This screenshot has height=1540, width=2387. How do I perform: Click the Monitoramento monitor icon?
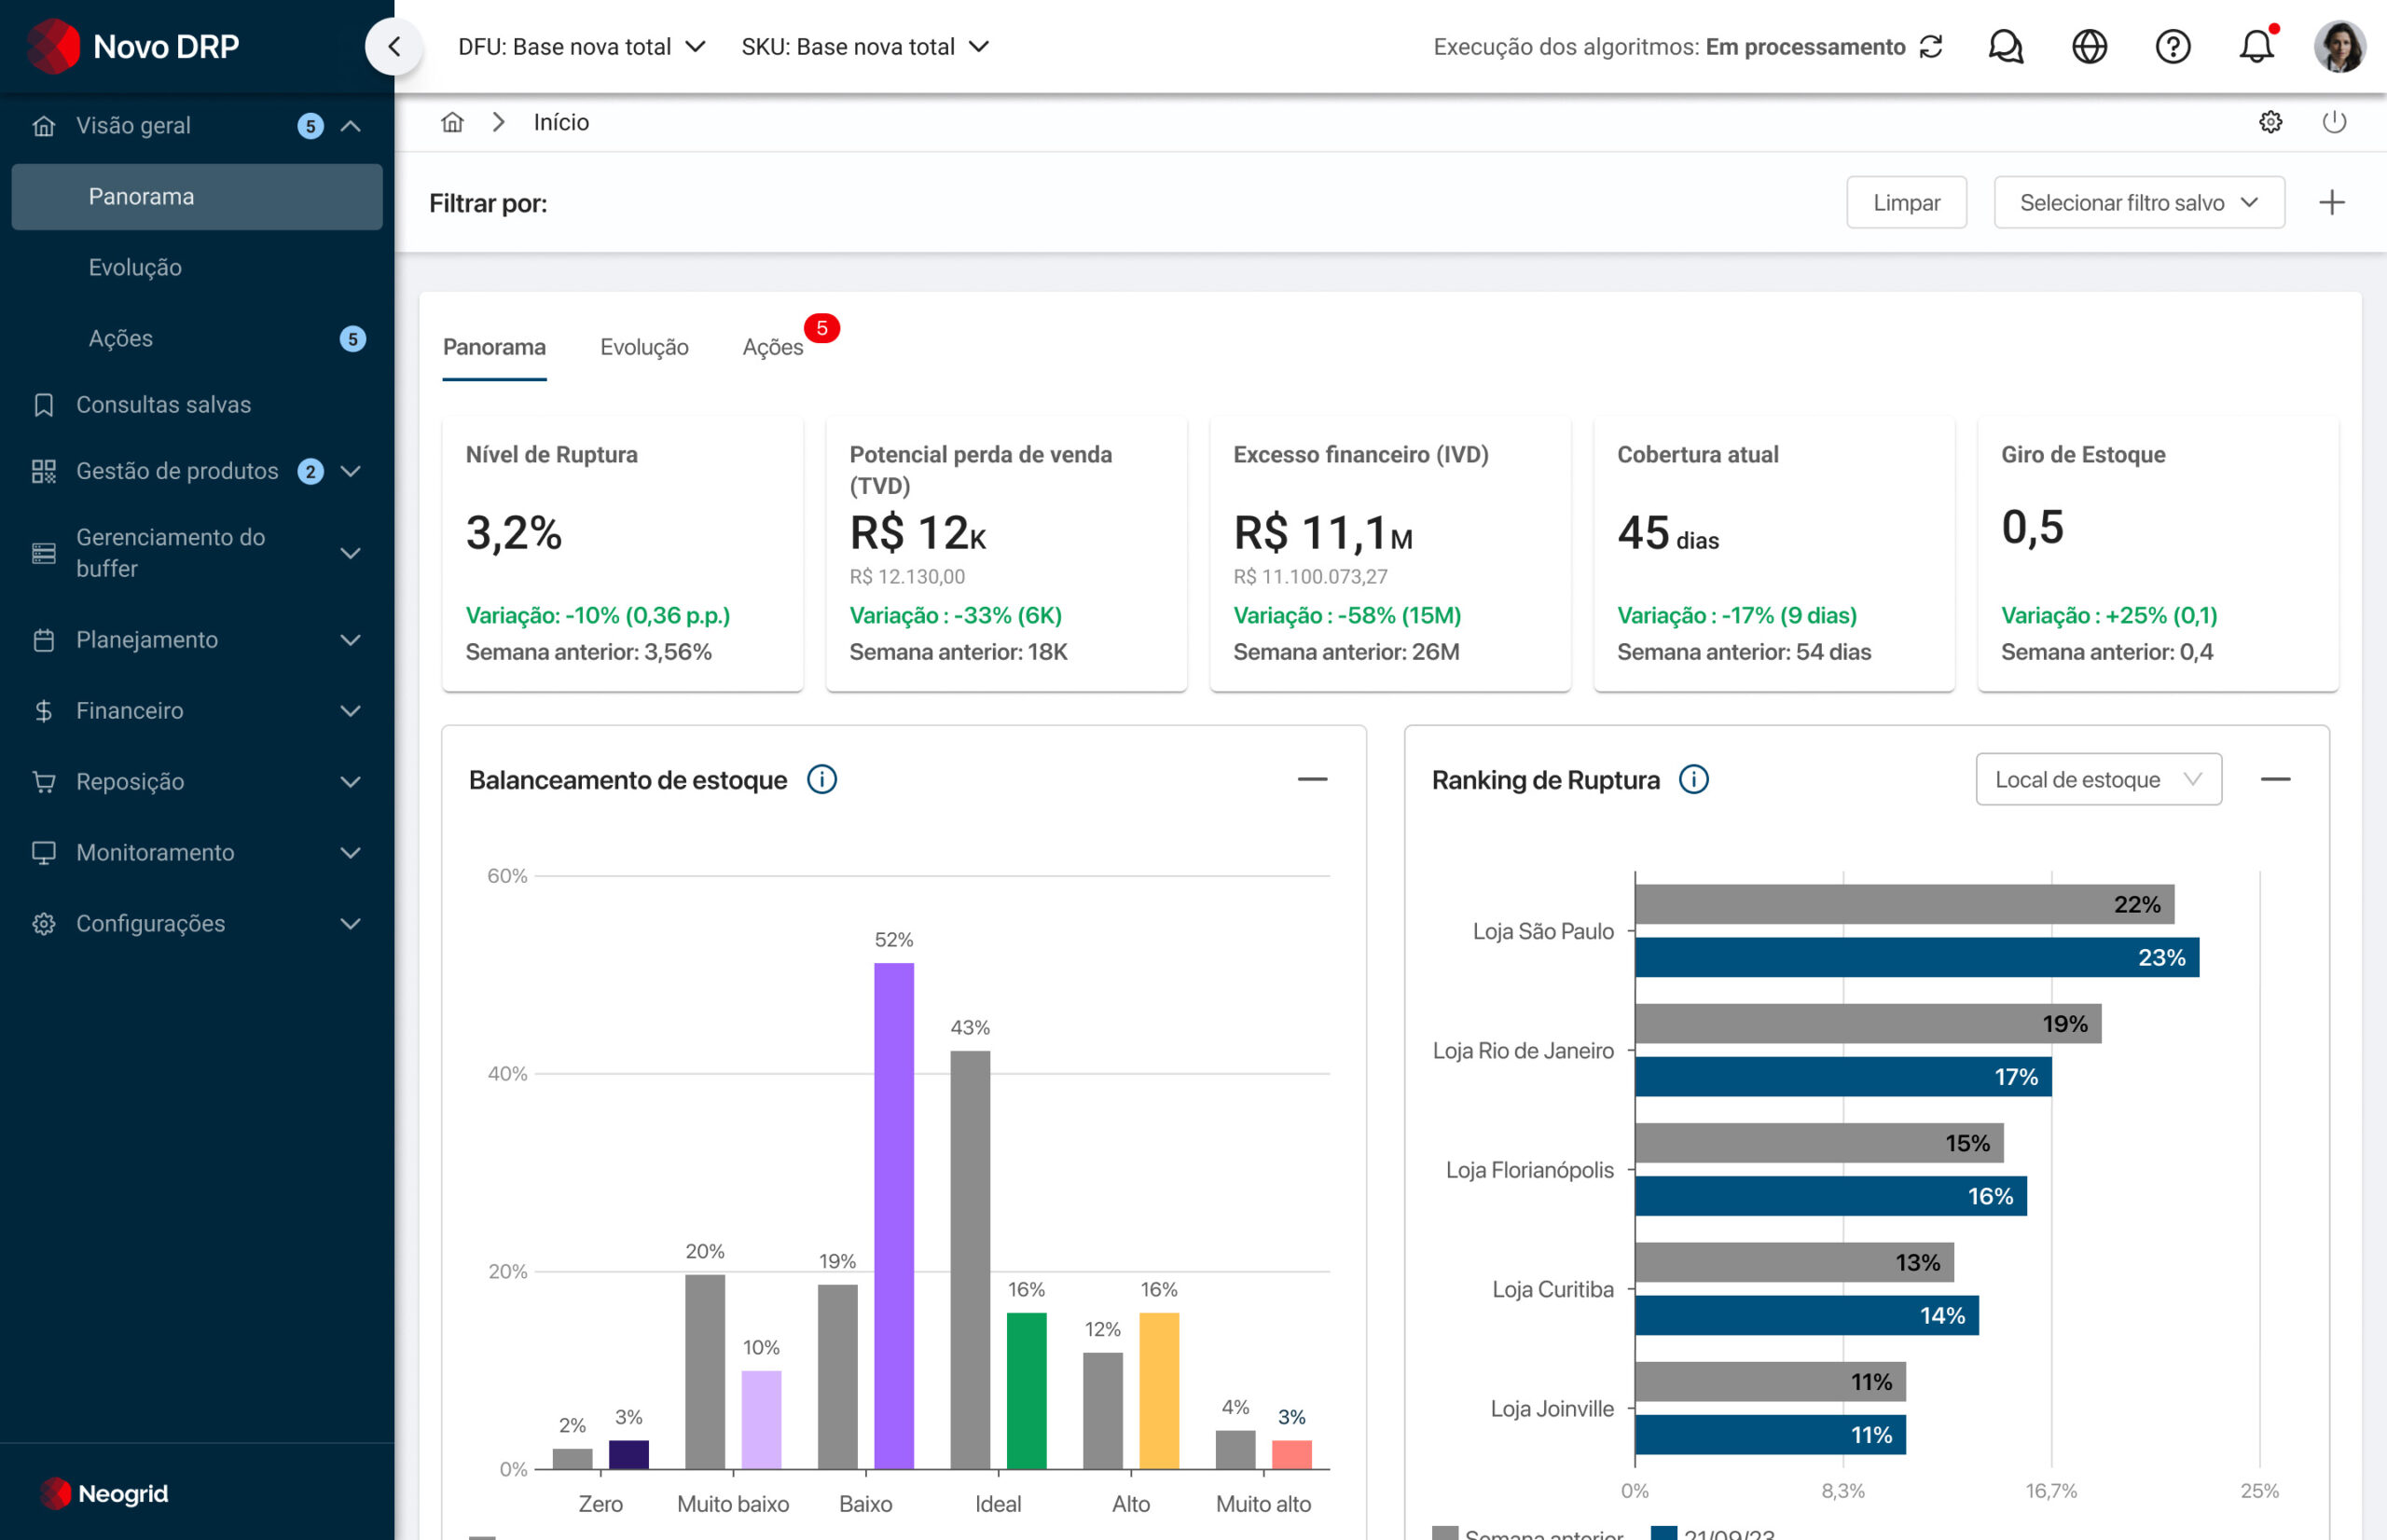click(43, 853)
